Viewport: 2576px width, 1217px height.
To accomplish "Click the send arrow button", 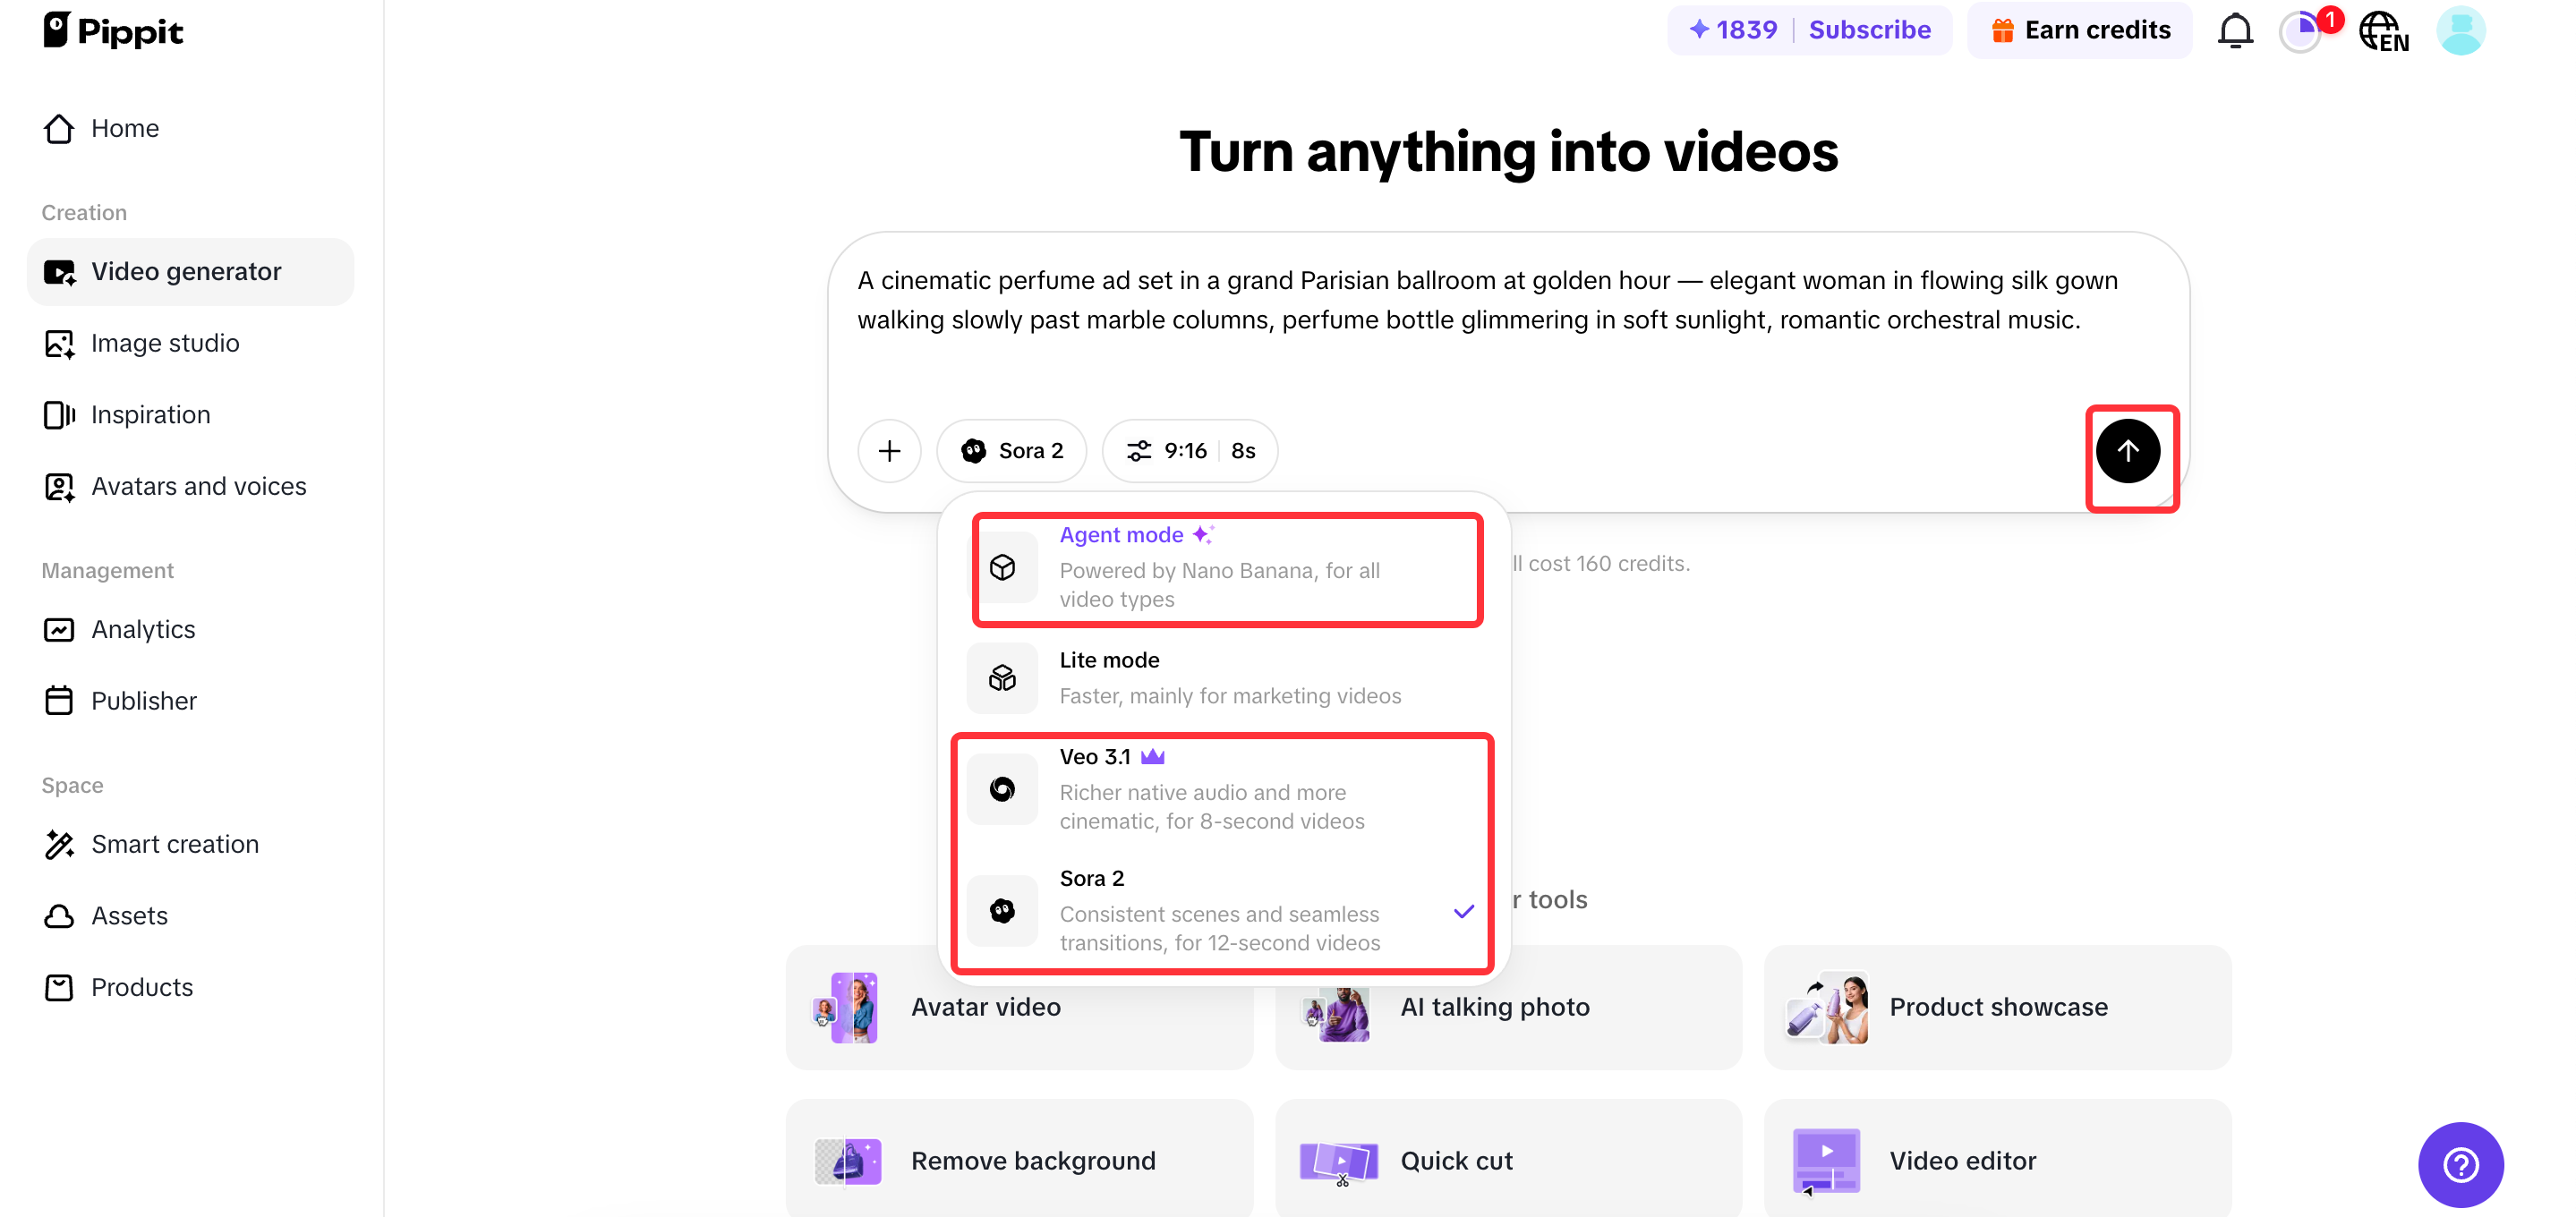I will pos(2127,451).
